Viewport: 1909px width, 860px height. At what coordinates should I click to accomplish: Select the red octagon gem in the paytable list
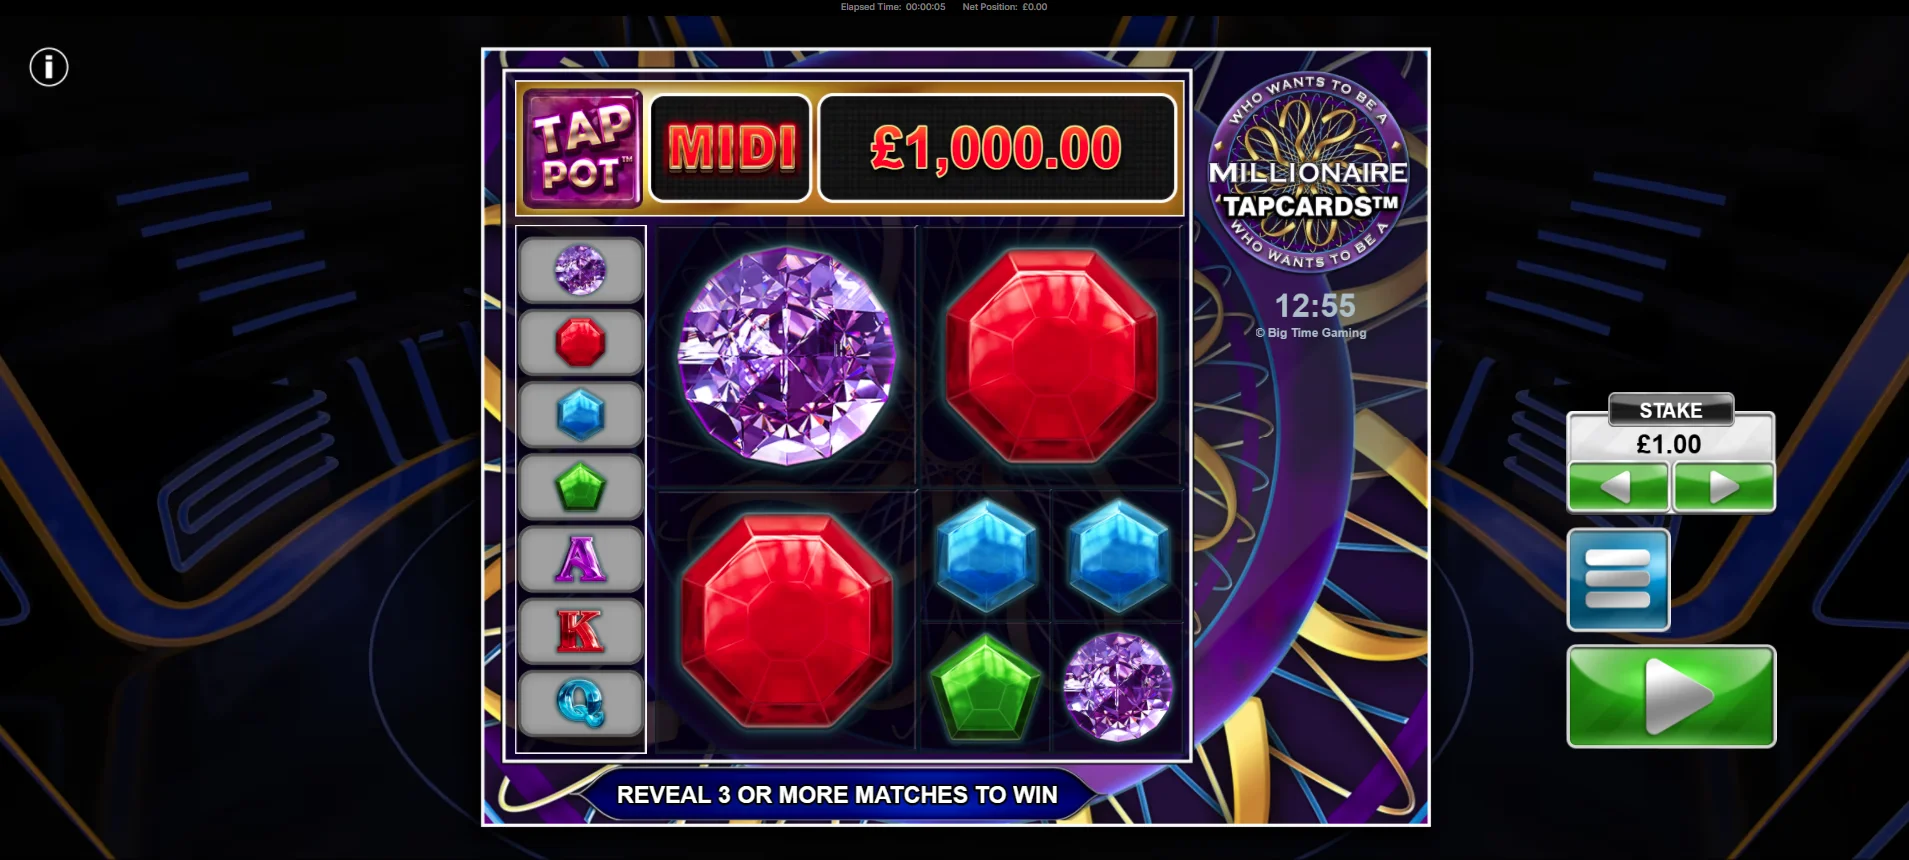coord(581,342)
